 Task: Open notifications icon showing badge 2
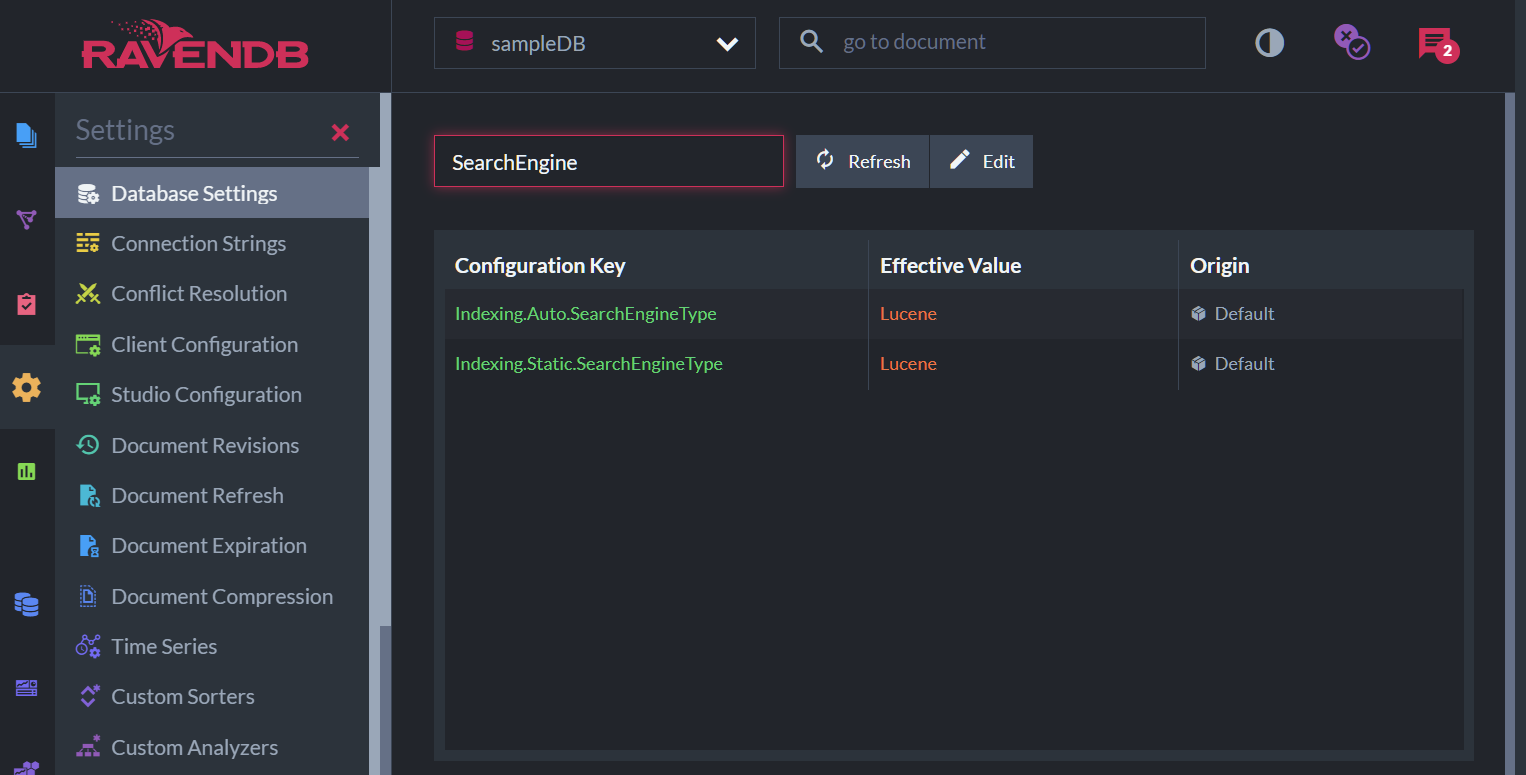pyautogui.click(x=1437, y=44)
